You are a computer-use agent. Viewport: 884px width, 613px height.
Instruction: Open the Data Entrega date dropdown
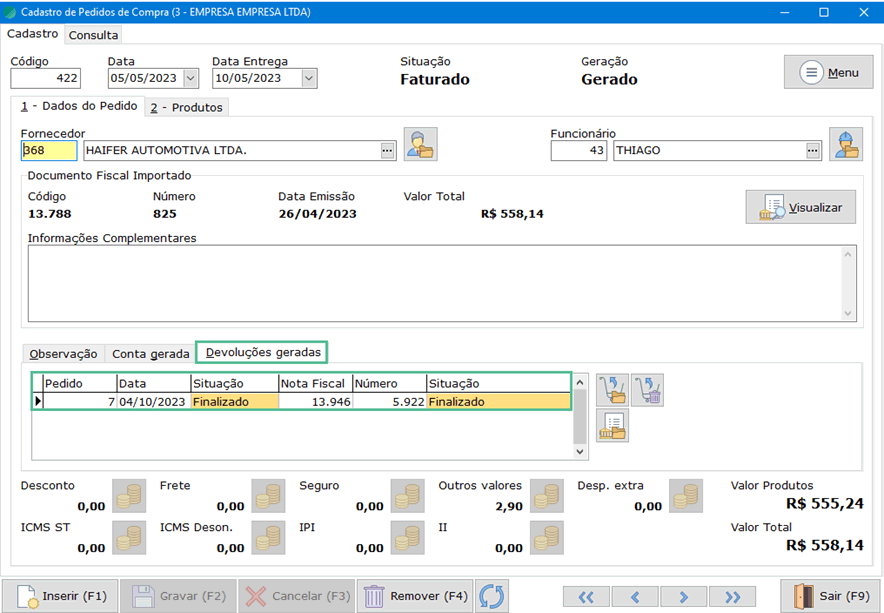[309, 78]
